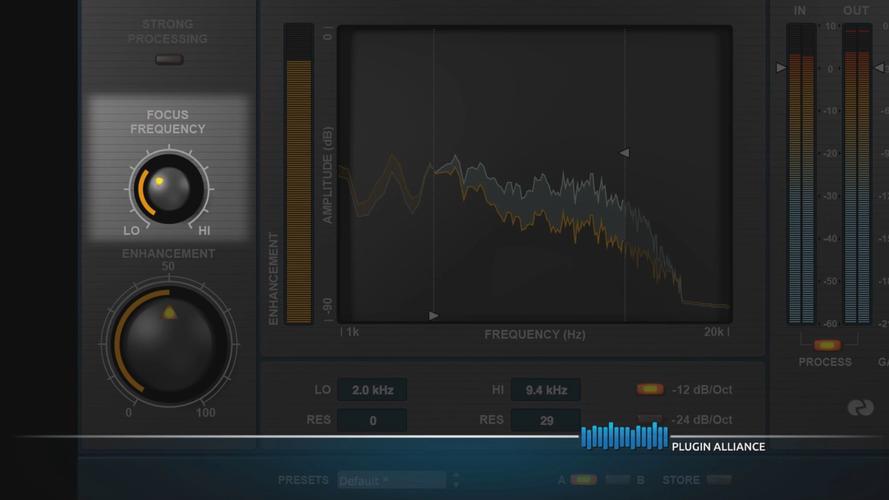Click the 'STORE' label

coord(681,480)
